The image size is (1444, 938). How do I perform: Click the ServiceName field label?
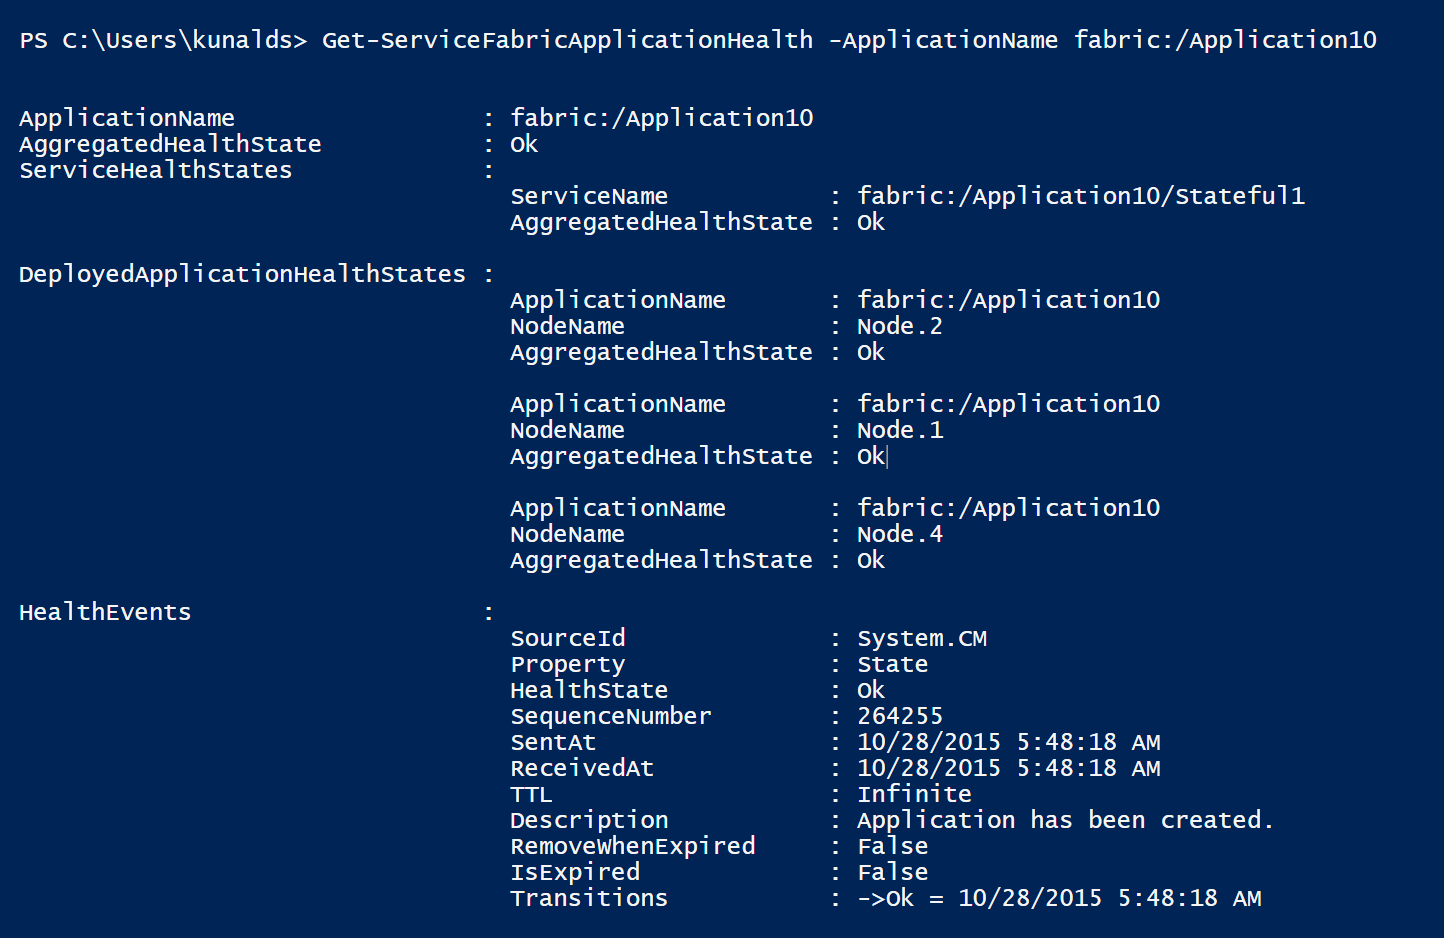588,196
